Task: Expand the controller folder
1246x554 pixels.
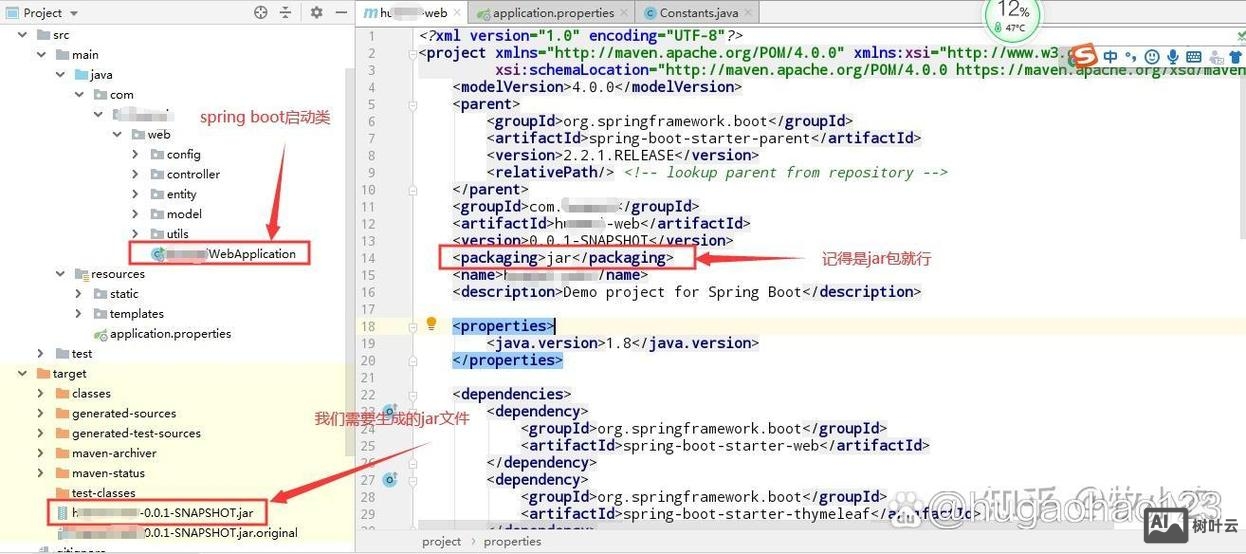Action: tap(136, 174)
